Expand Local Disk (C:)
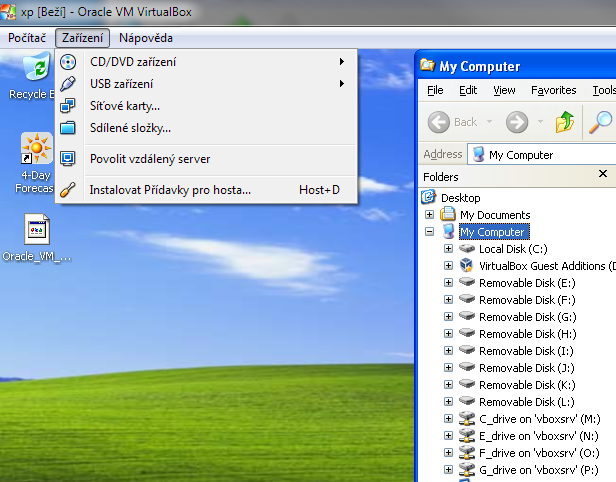616x482 pixels. point(448,249)
